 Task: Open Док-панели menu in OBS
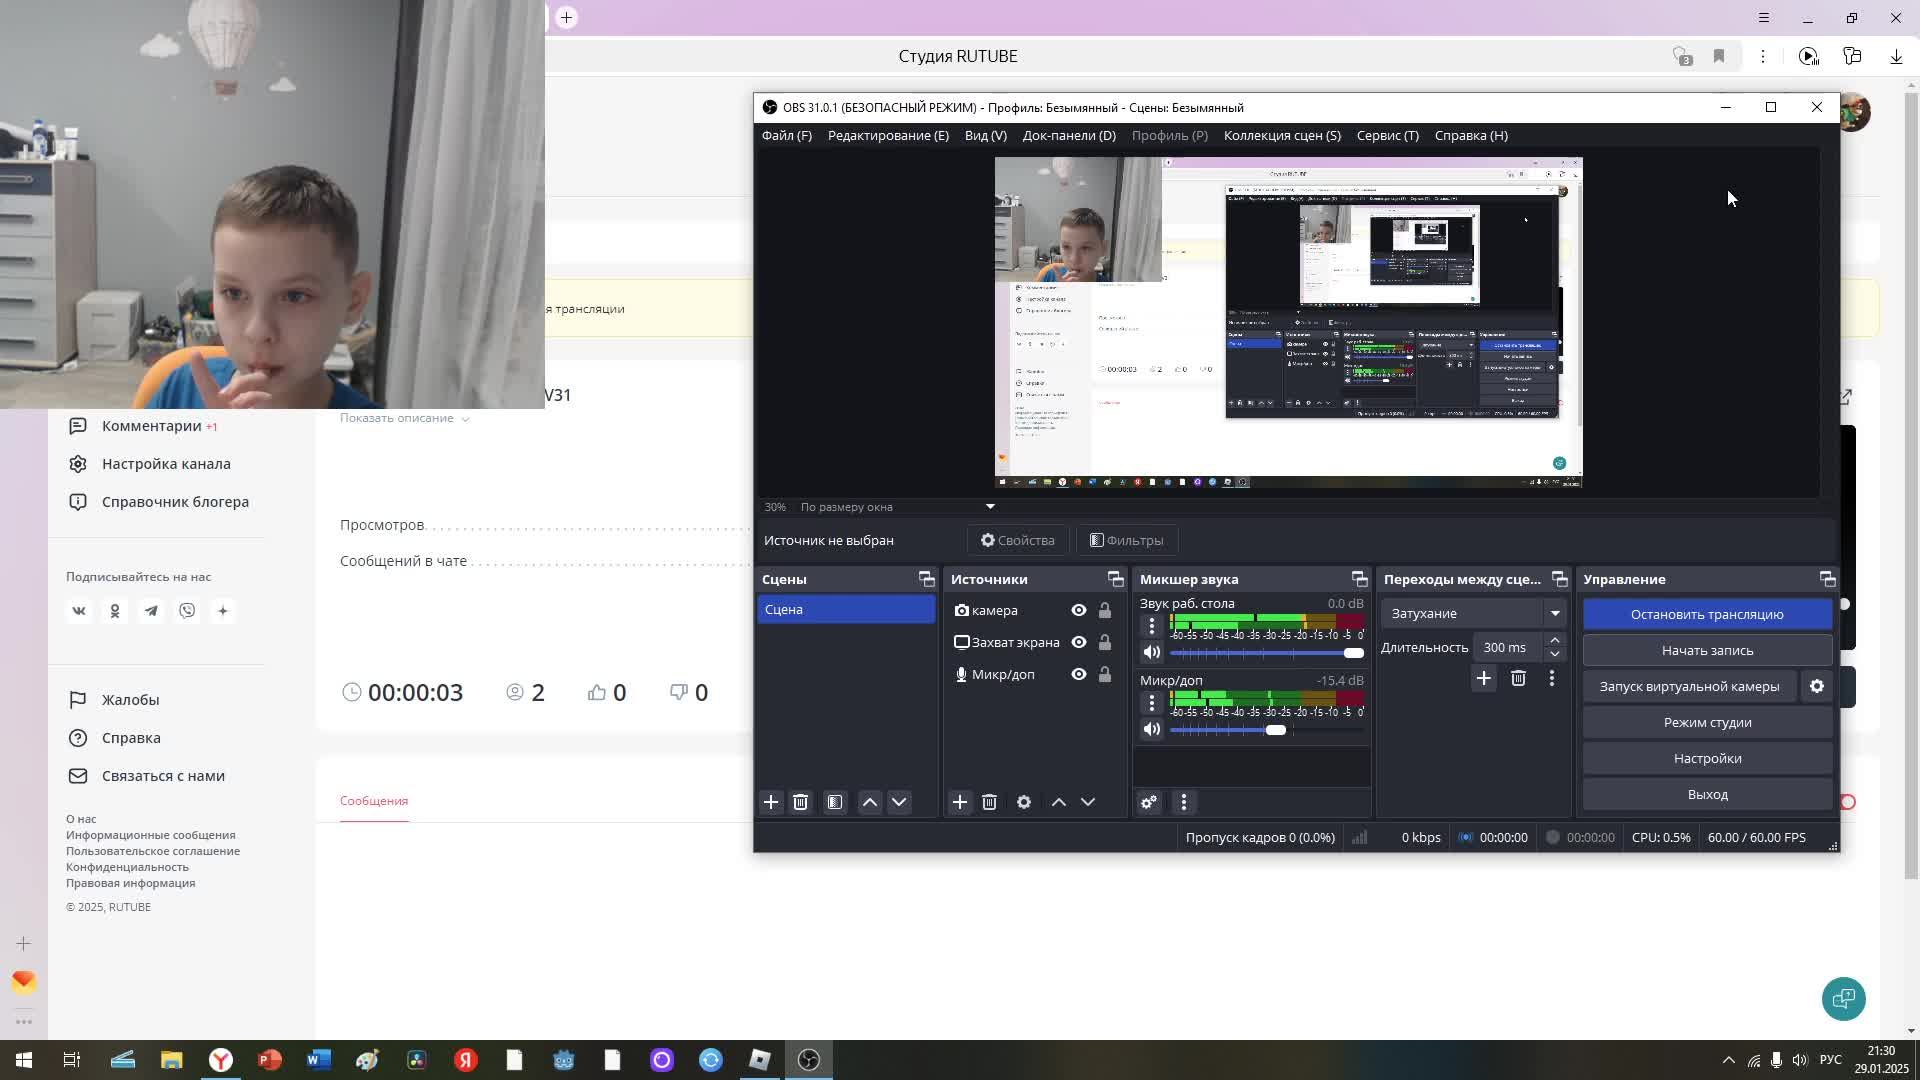click(1069, 135)
